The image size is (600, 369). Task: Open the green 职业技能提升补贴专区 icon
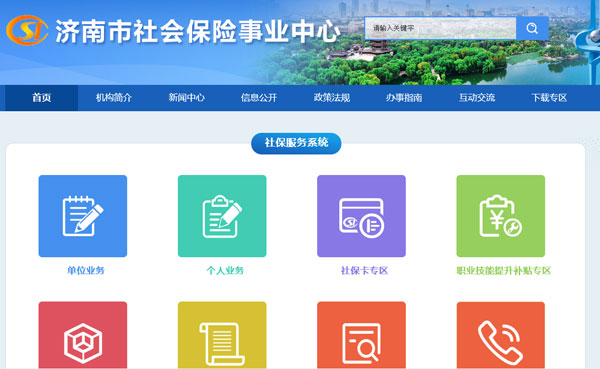click(x=501, y=216)
